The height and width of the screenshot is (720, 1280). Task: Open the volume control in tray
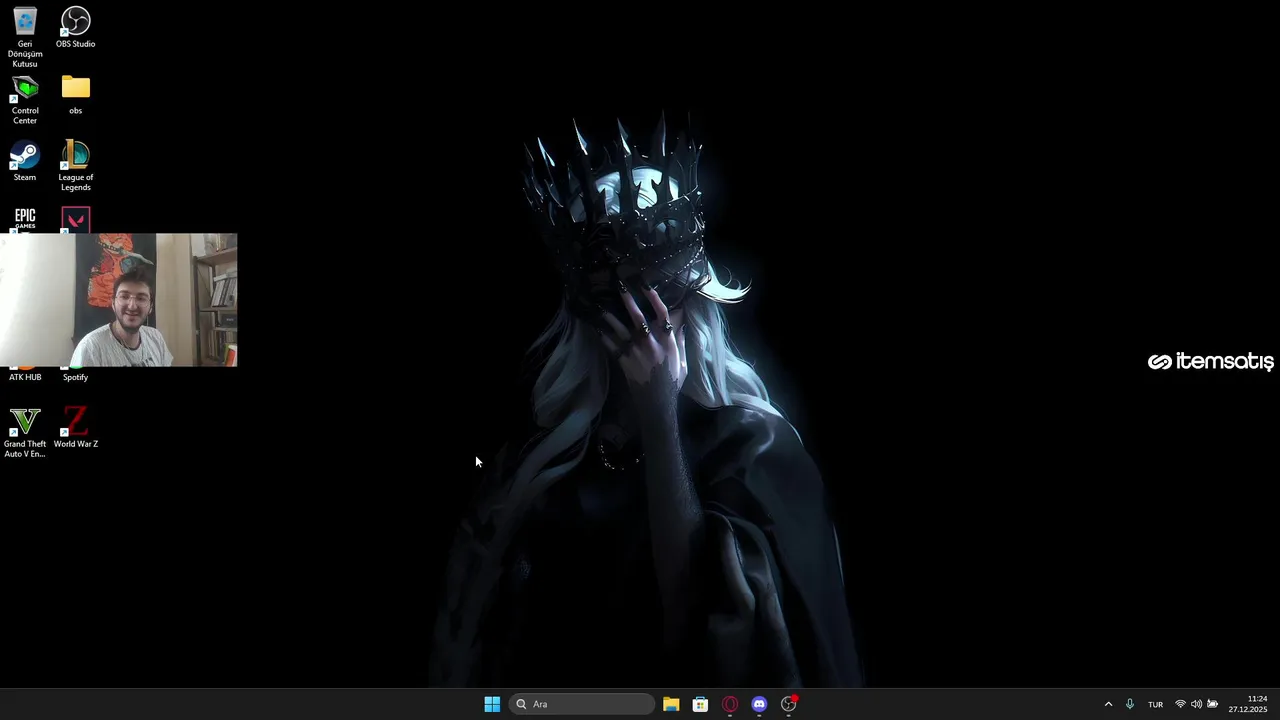(x=1196, y=704)
